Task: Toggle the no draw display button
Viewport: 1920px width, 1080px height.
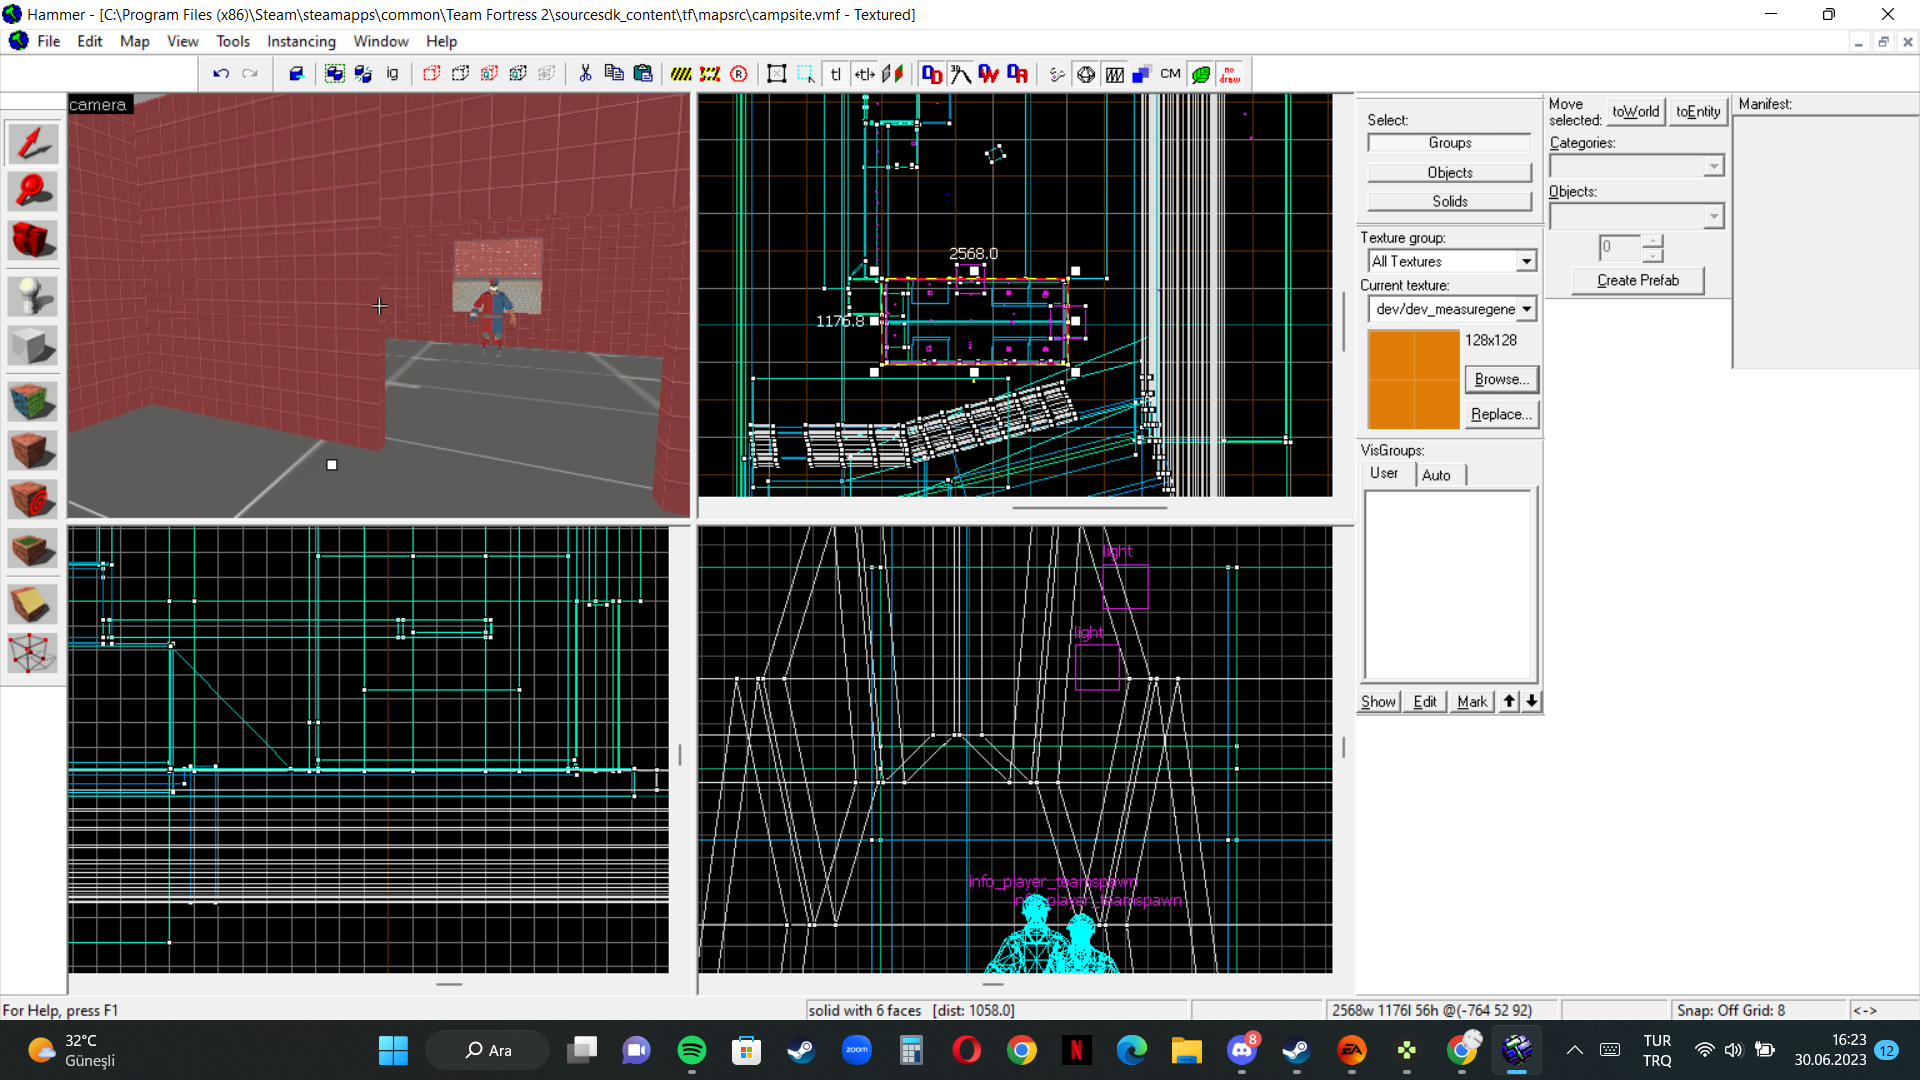Action: click(1230, 74)
